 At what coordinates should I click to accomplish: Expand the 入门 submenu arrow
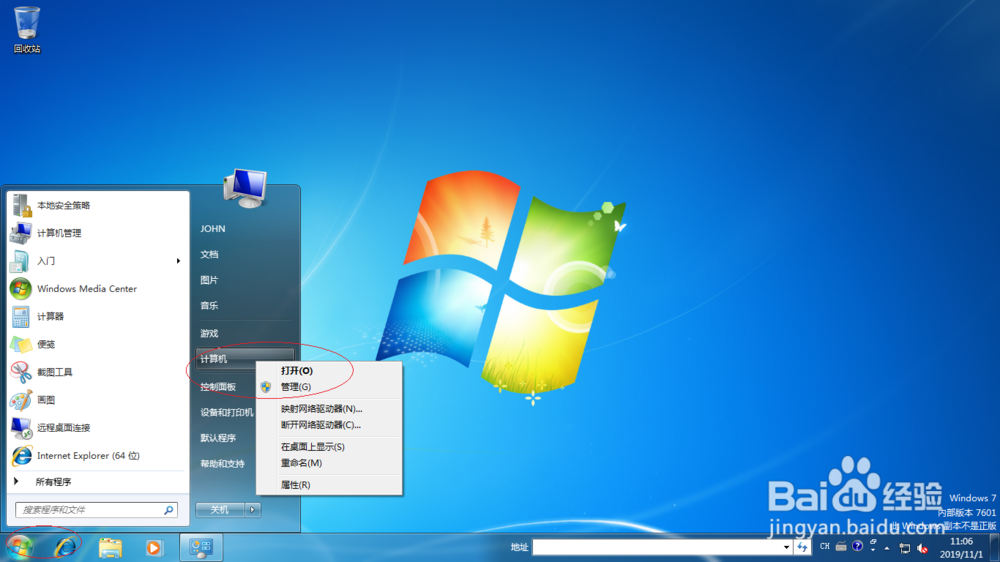pos(178,261)
